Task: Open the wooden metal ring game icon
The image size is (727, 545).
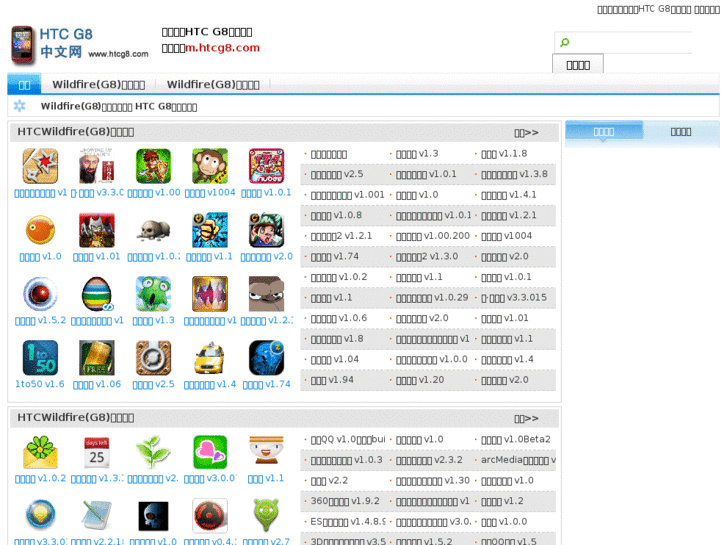Action: tap(153, 358)
